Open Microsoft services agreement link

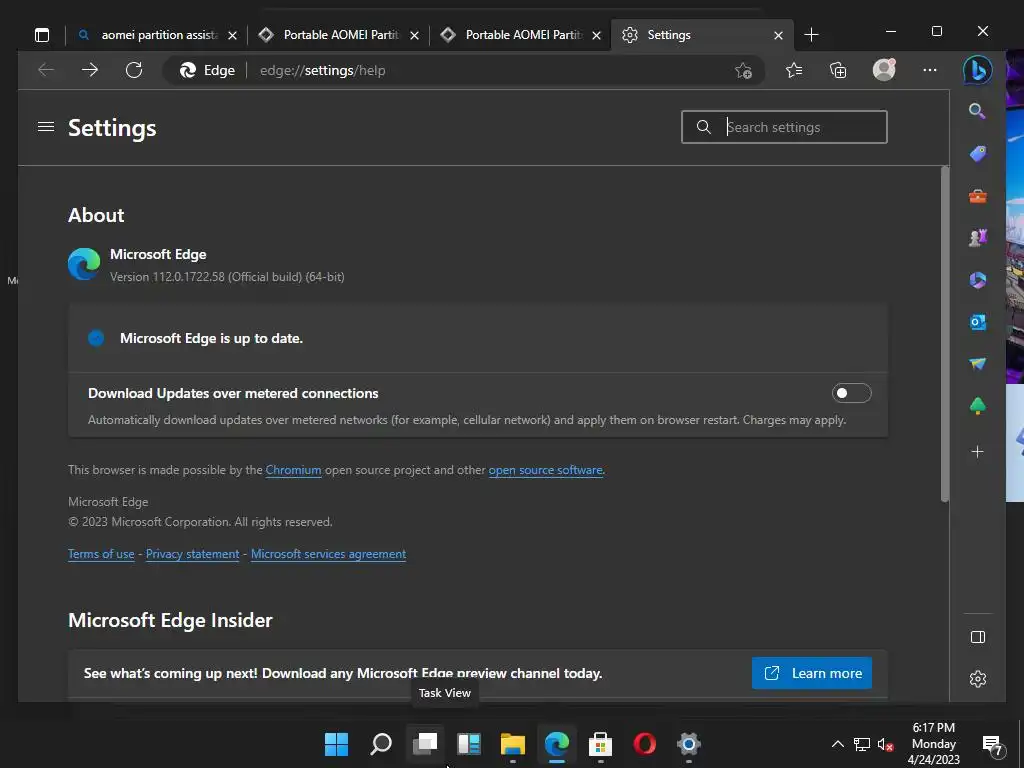pos(328,554)
